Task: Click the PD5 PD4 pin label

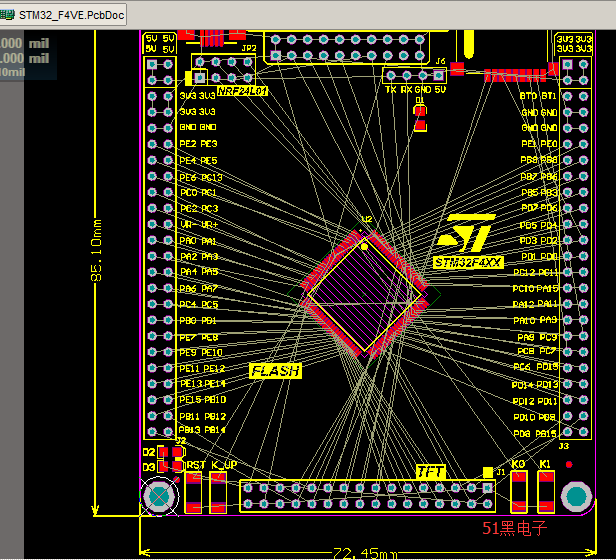Action: (539, 226)
